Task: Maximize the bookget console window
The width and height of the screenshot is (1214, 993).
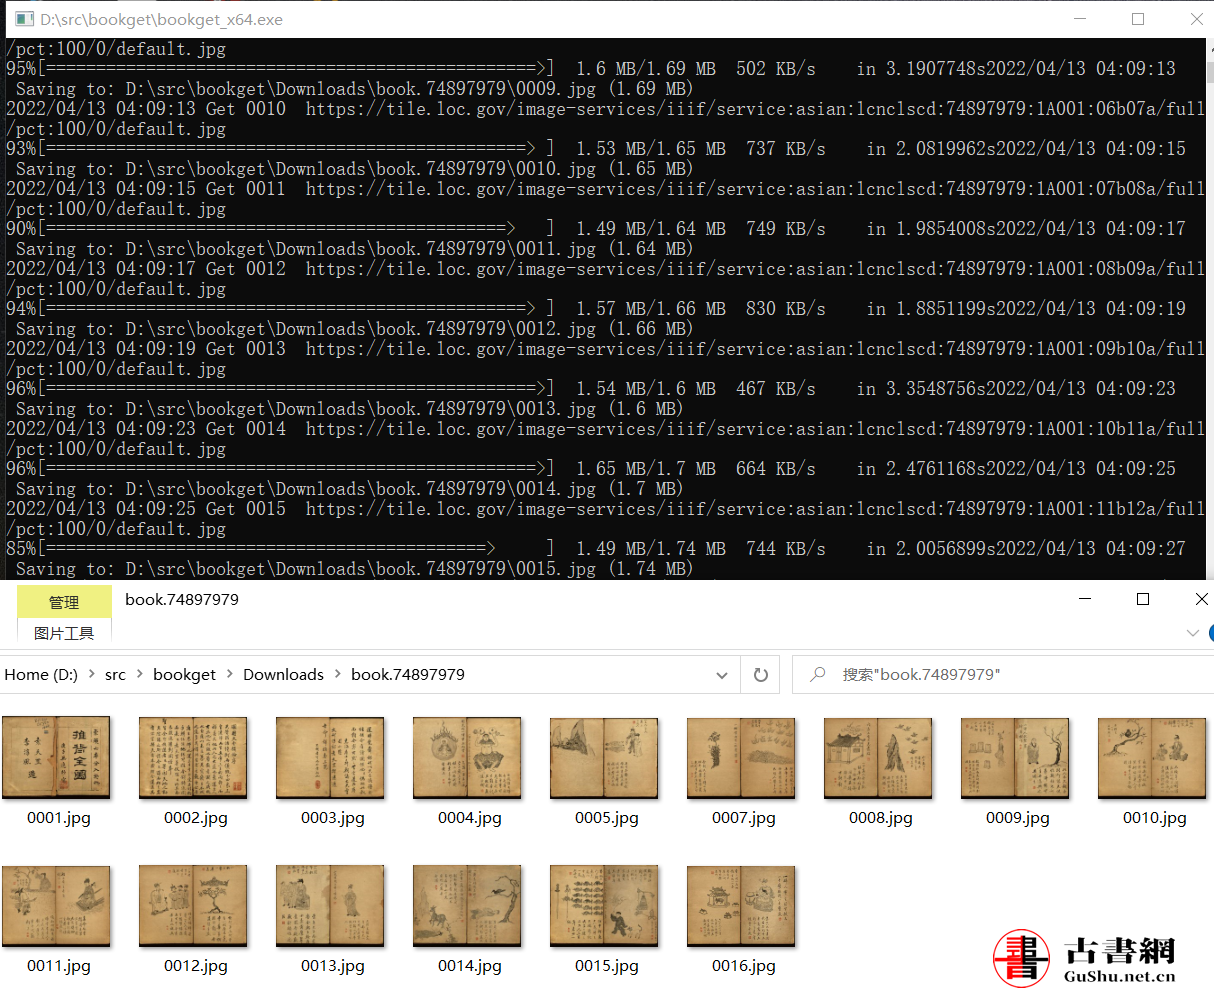Action: pyautogui.click(x=1138, y=19)
